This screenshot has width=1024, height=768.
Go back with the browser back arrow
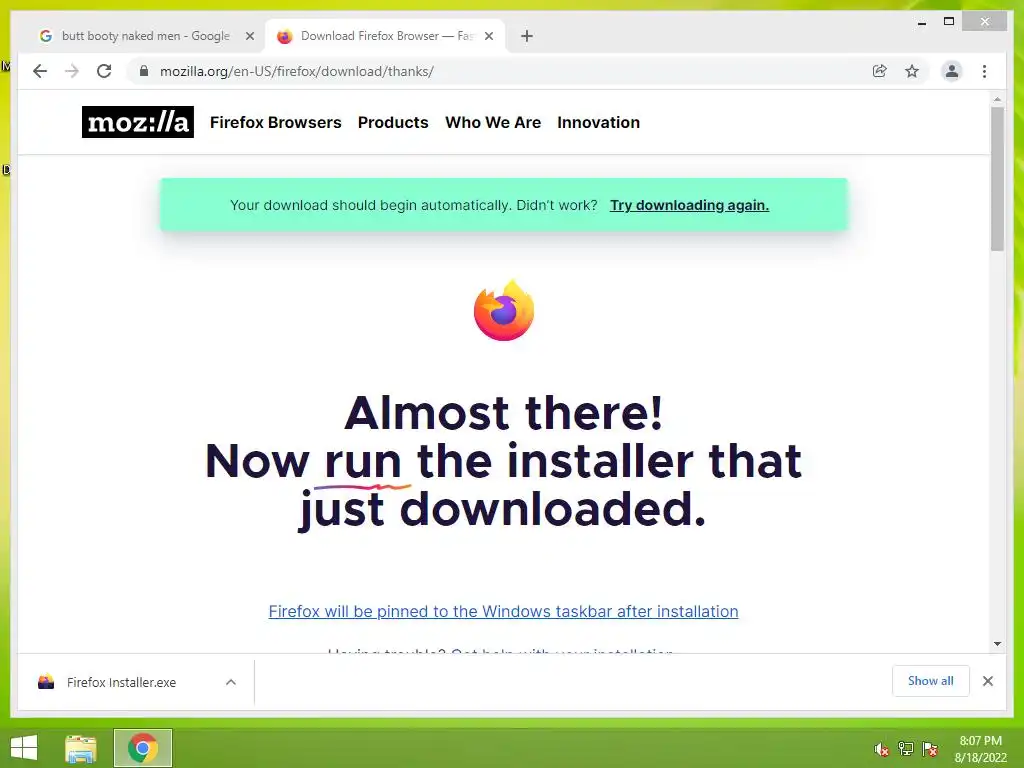pos(40,71)
